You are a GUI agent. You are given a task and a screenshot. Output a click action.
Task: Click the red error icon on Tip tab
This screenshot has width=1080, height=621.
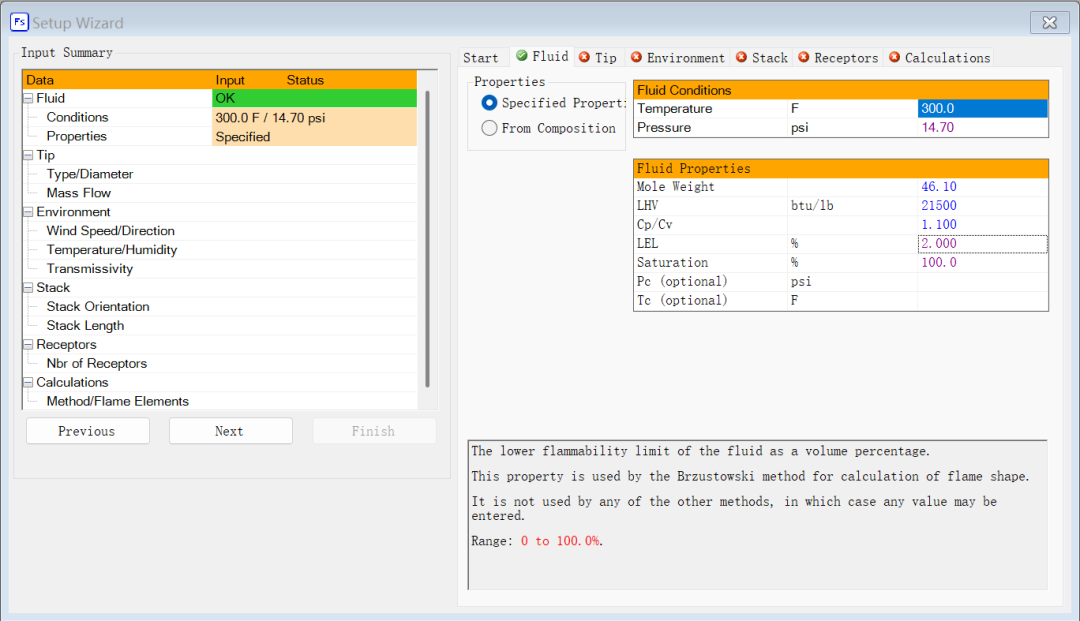click(584, 57)
